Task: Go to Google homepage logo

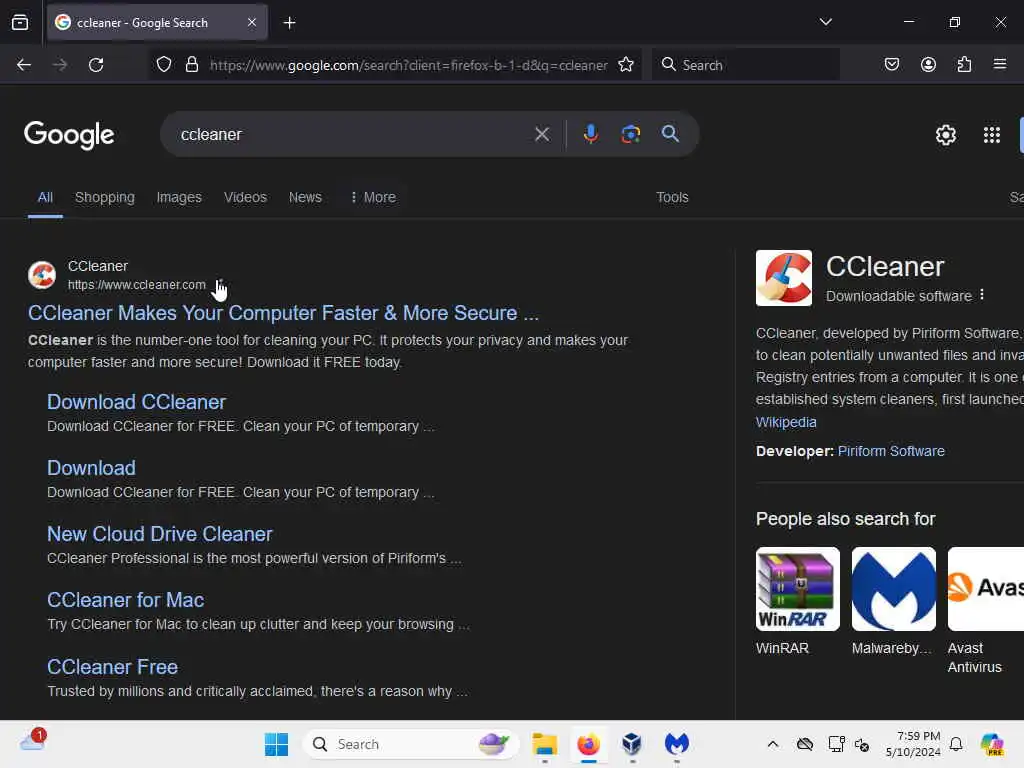Action: pos(69,135)
